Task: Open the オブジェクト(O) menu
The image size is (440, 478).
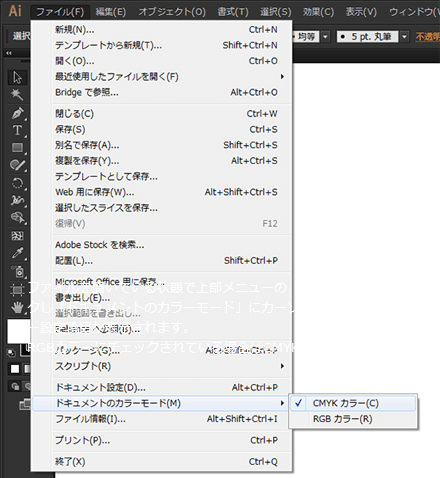Action: point(172,12)
